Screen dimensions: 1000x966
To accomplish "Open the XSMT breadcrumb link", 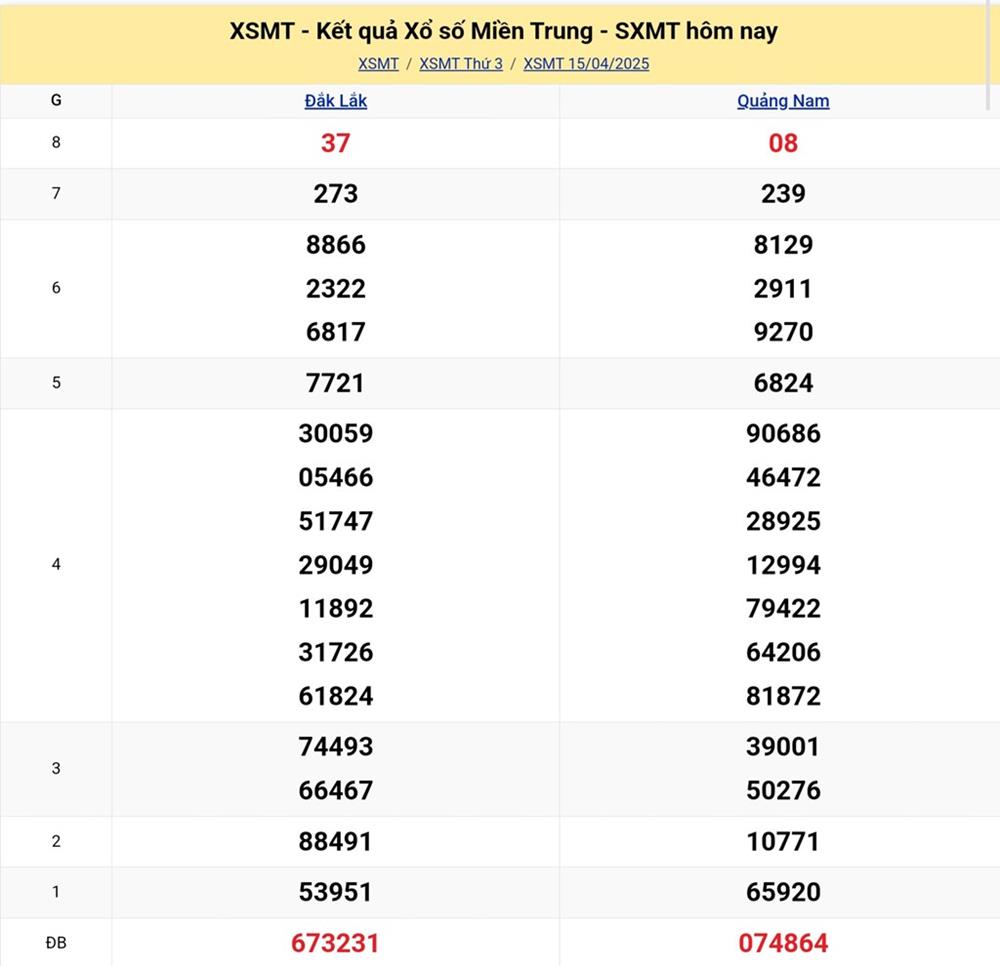I will 378,64.
